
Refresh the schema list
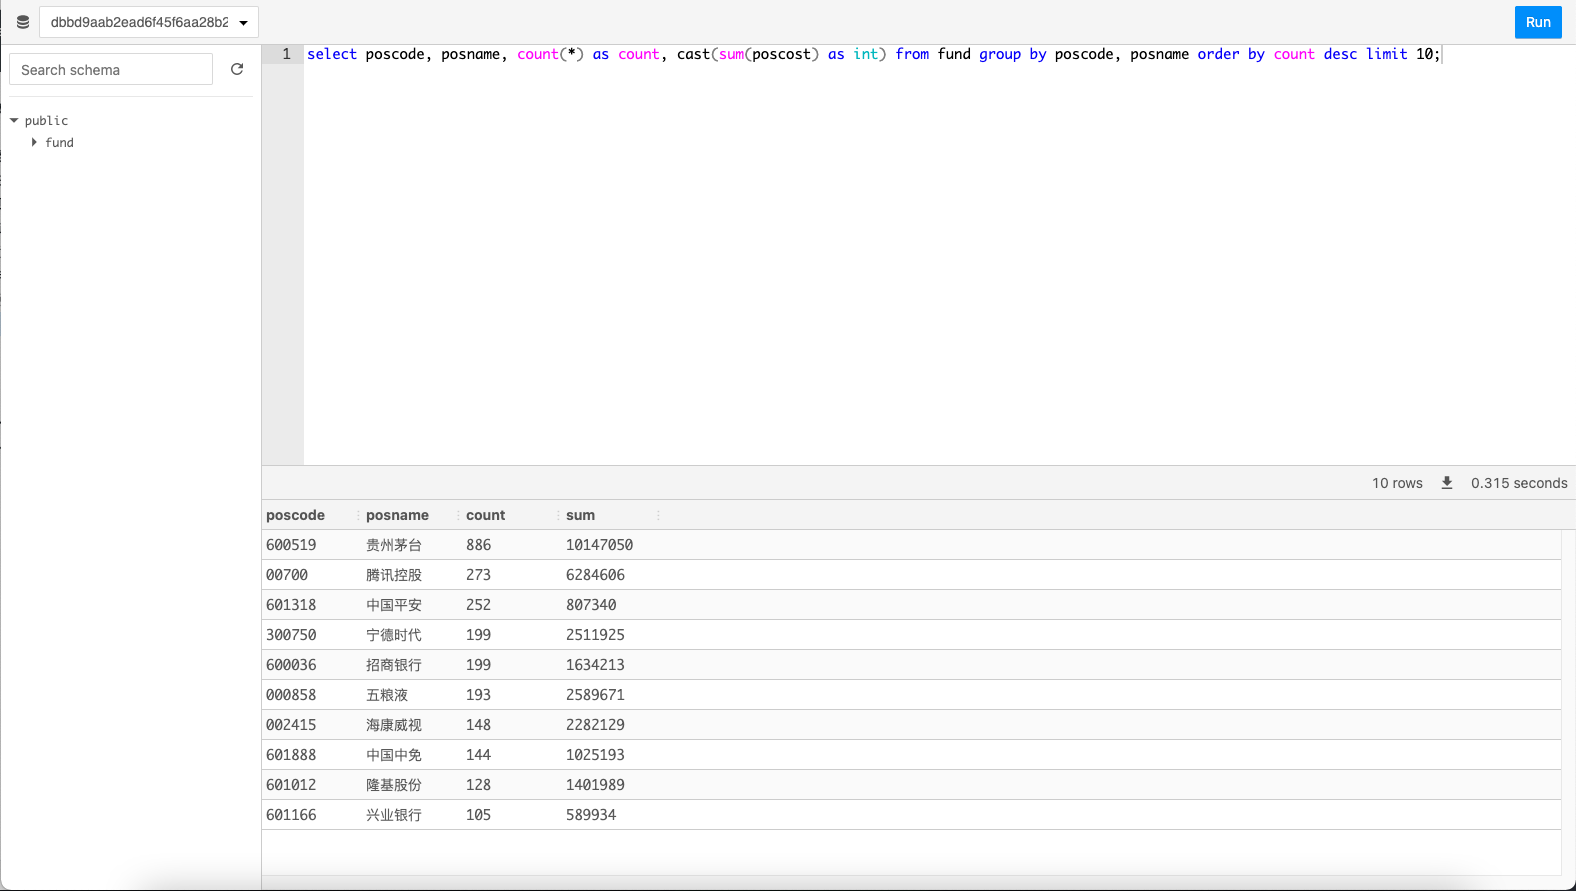[x=237, y=69]
